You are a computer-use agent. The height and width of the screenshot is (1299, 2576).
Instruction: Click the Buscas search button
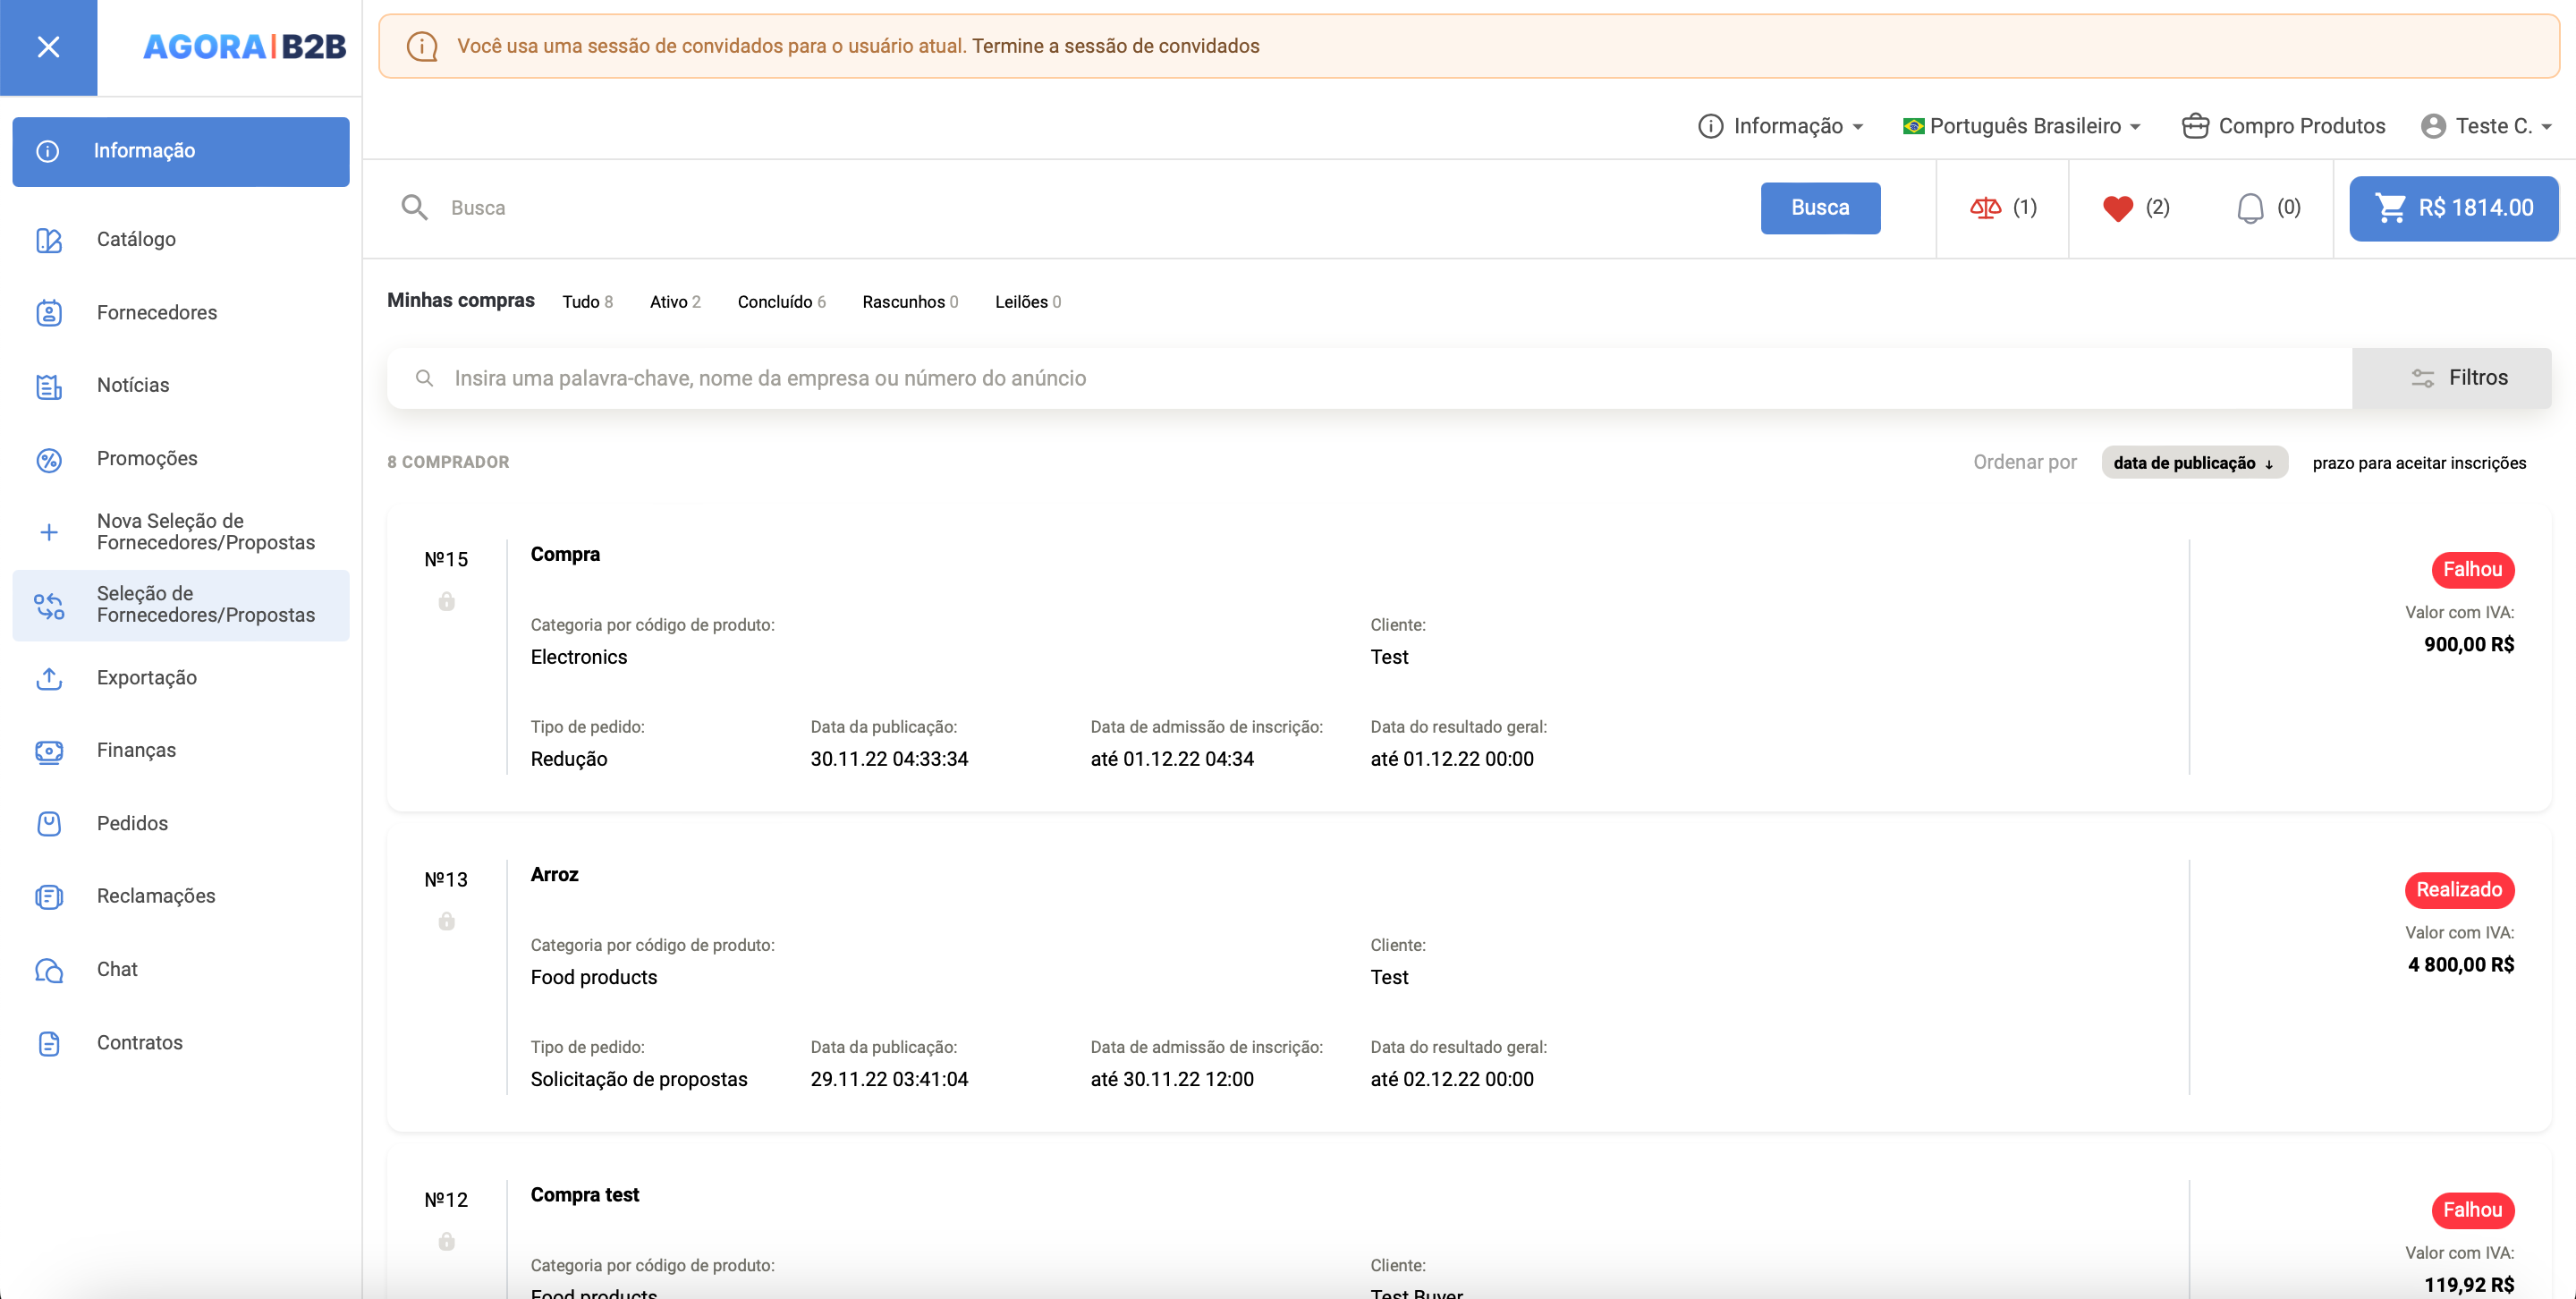1819,208
